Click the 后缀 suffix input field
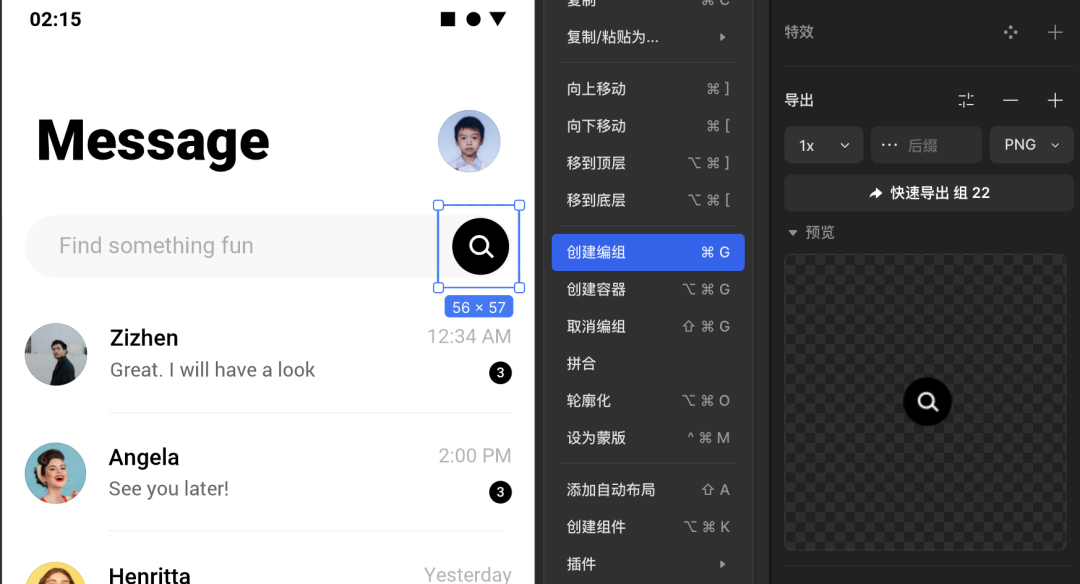 click(x=926, y=145)
